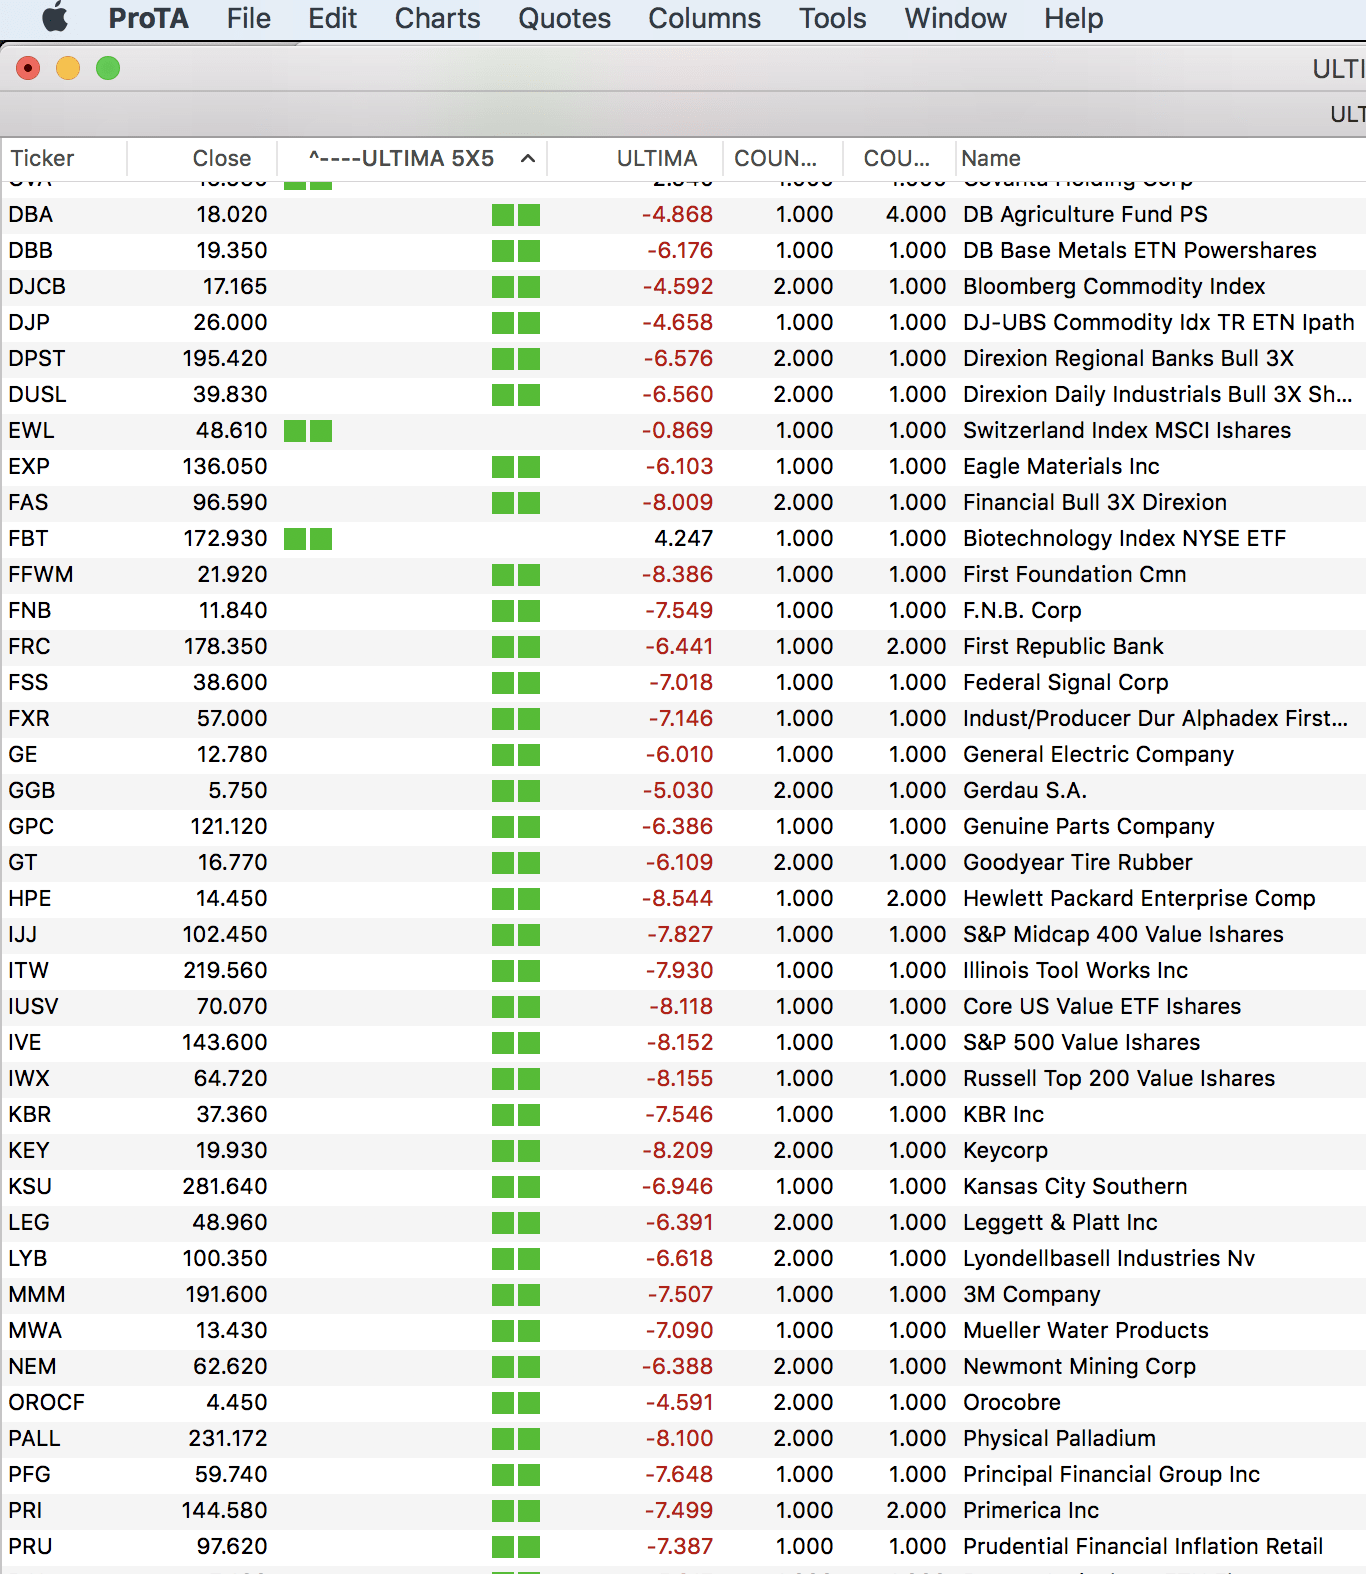Select the 'F.N.B. Corp' name cell

[1022, 611]
